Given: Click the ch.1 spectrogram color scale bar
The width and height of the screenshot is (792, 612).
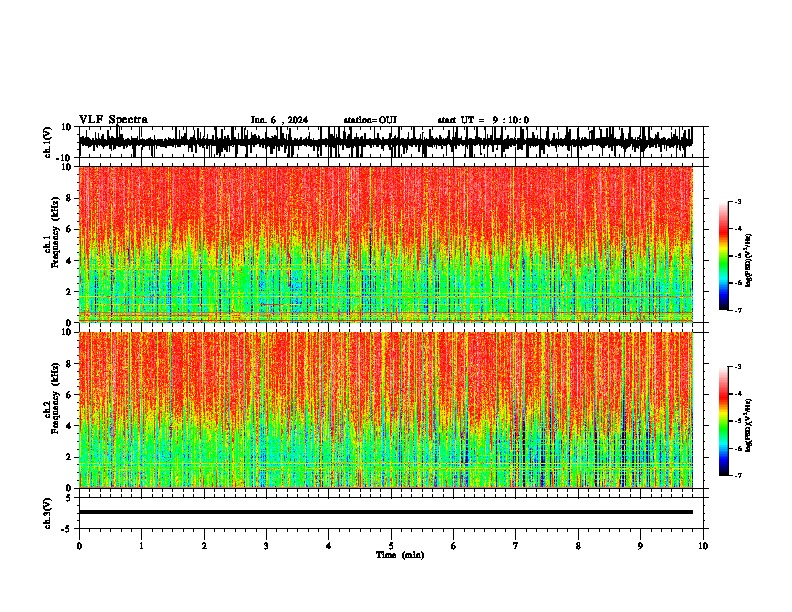Looking at the screenshot, I should (x=723, y=256).
